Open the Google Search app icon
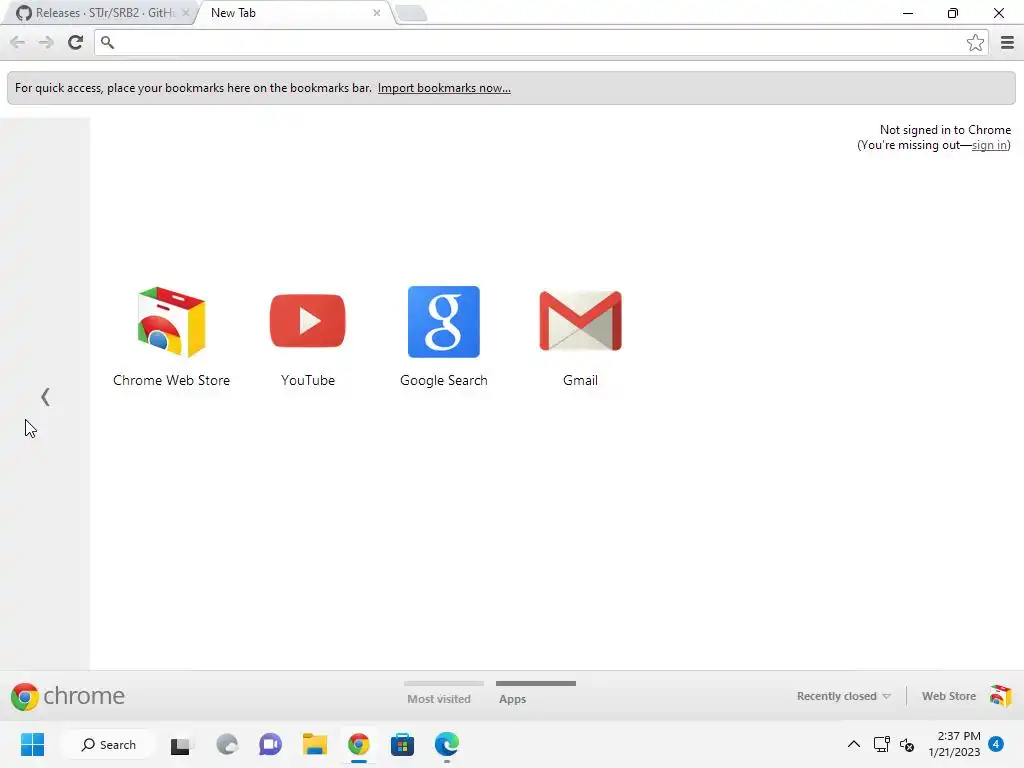The height and width of the screenshot is (768, 1024). pyautogui.click(x=443, y=321)
